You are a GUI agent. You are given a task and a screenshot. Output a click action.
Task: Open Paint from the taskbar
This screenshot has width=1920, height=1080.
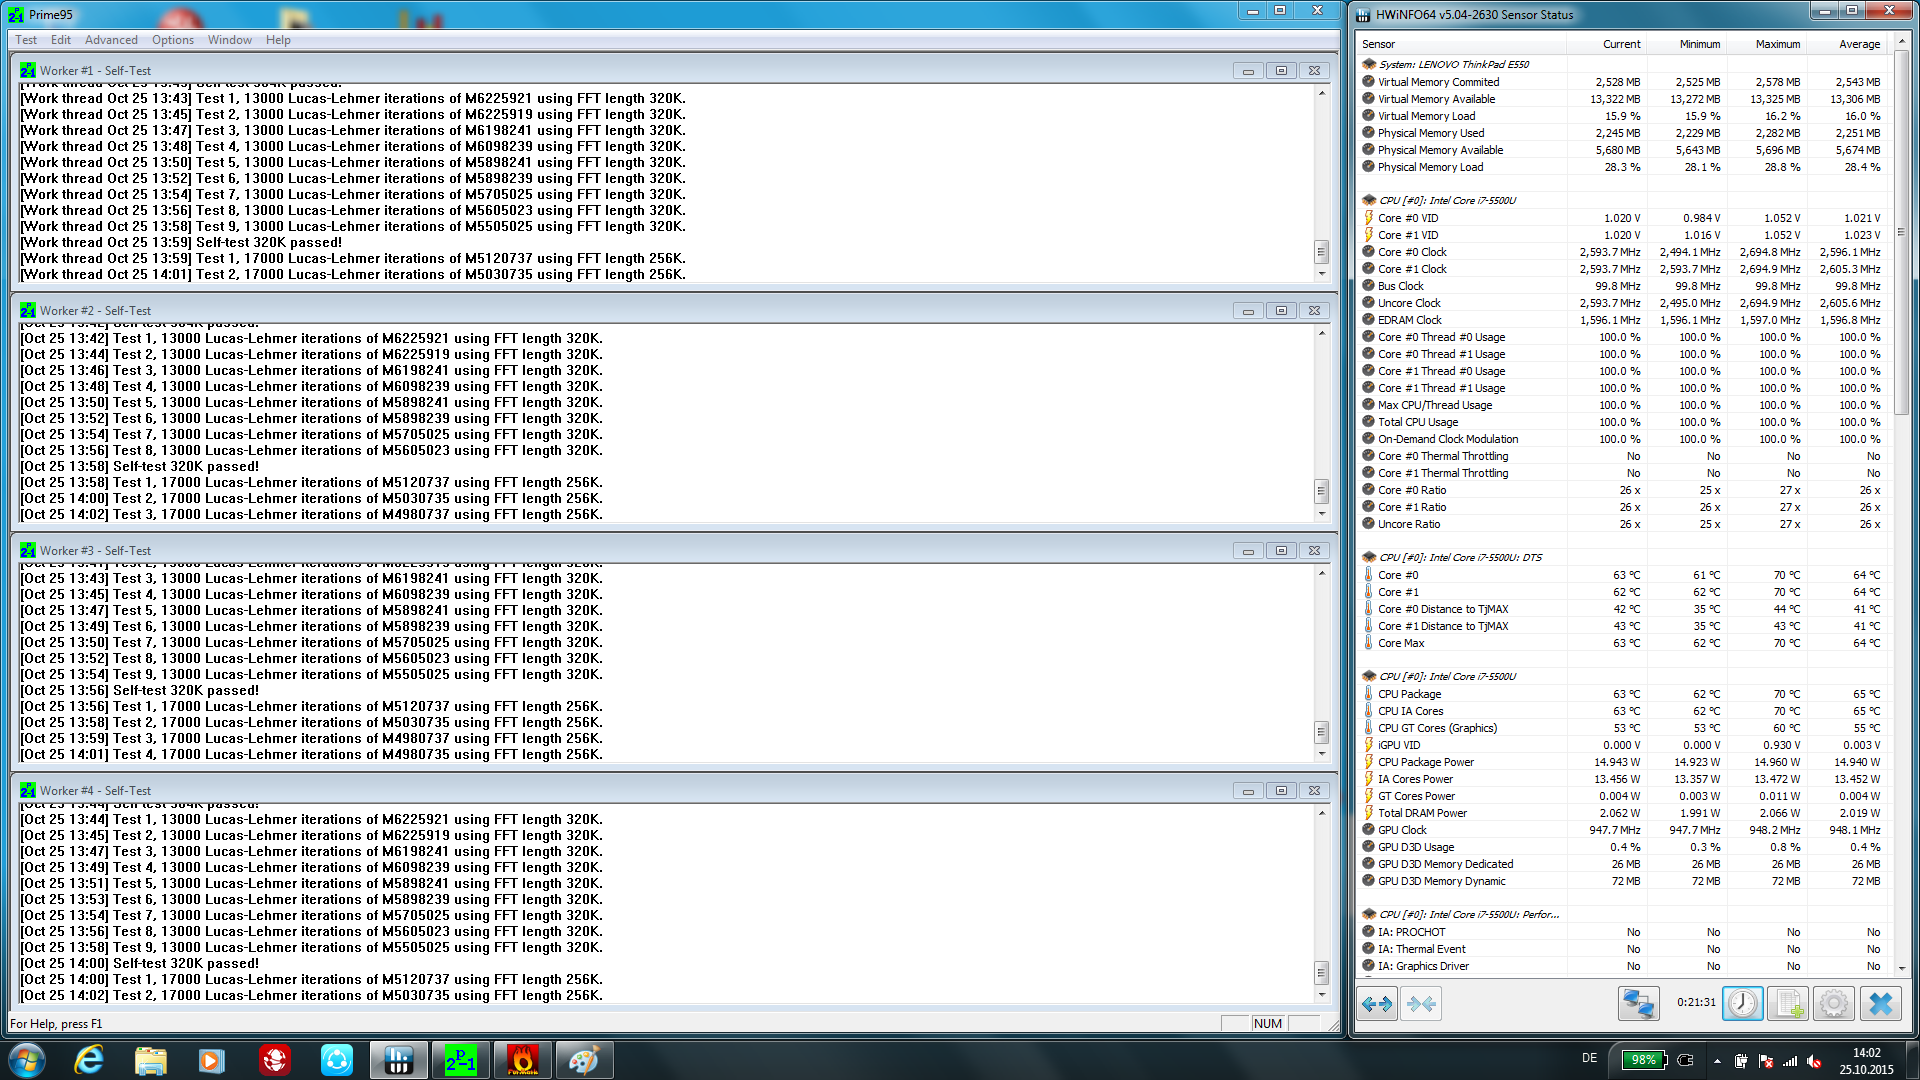click(x=584, y=1060)
